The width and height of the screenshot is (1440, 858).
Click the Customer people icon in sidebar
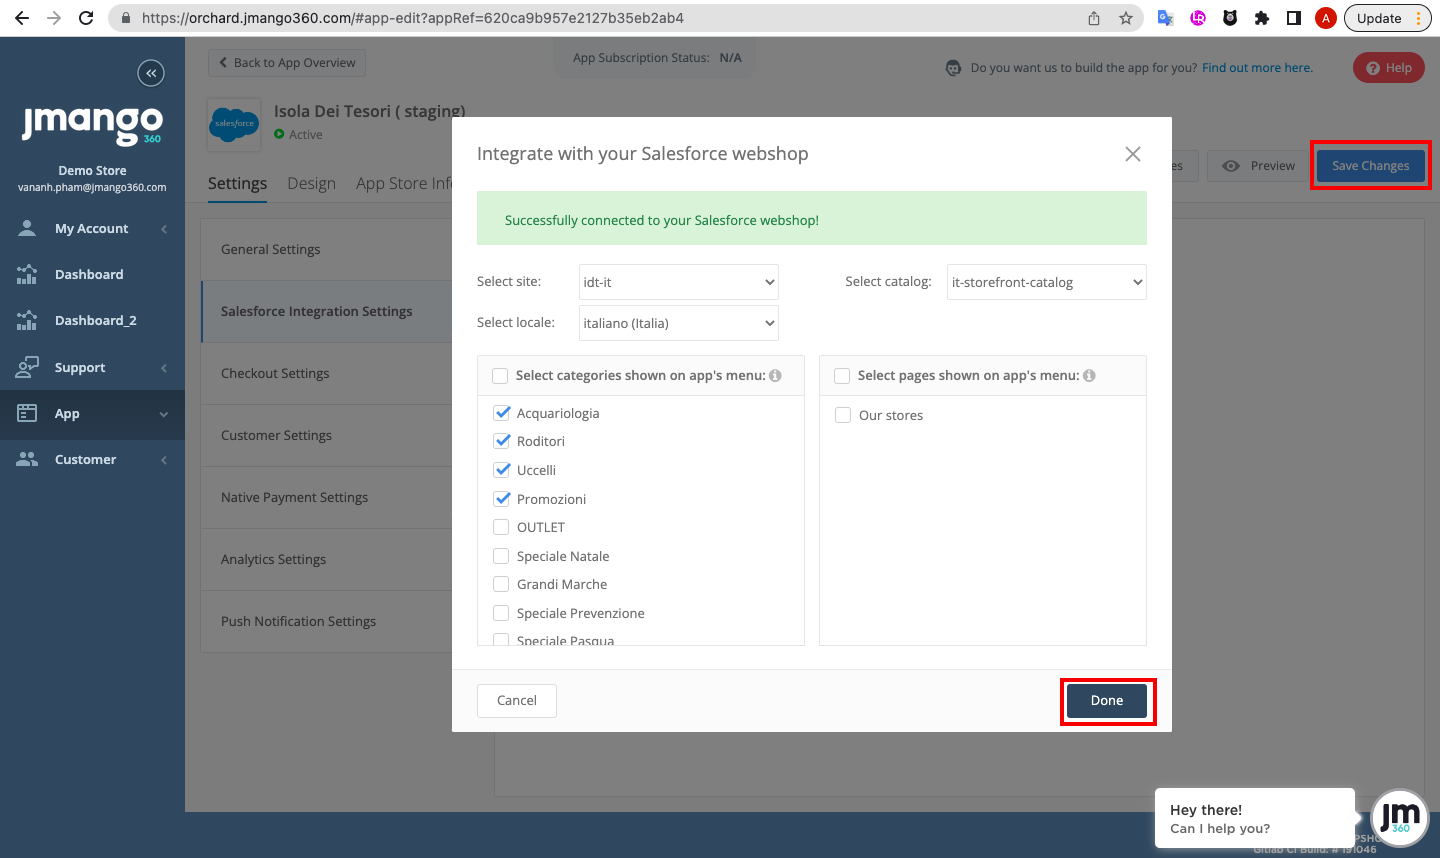coord(27,459)
